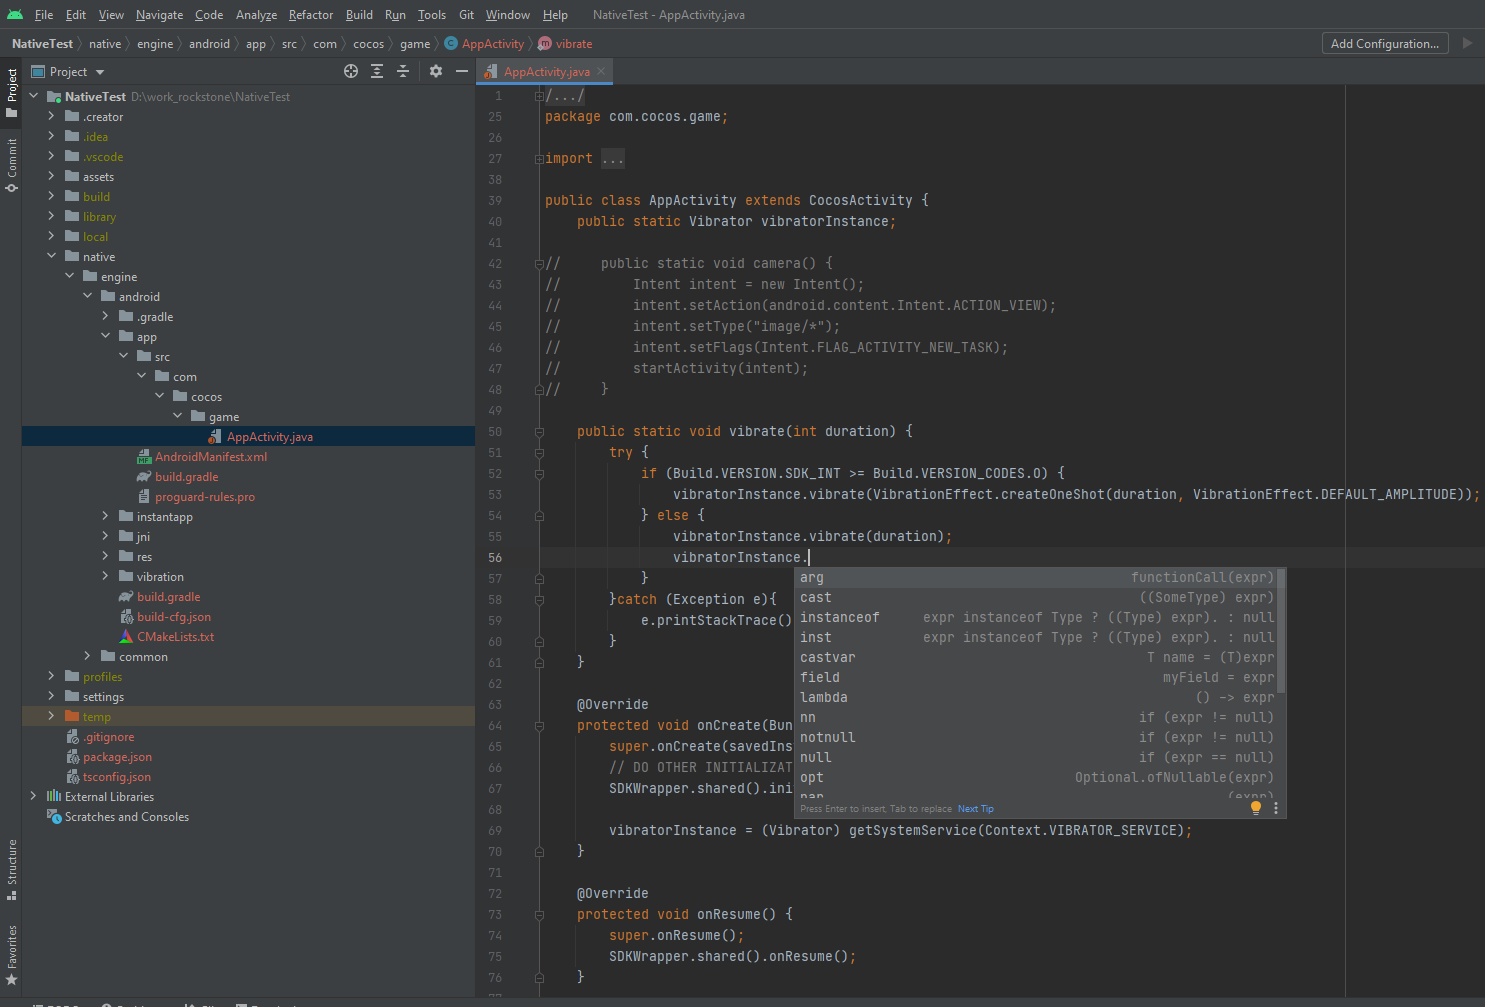
Task: Click the locate-in-project target icon
Action: coord(351,71)
